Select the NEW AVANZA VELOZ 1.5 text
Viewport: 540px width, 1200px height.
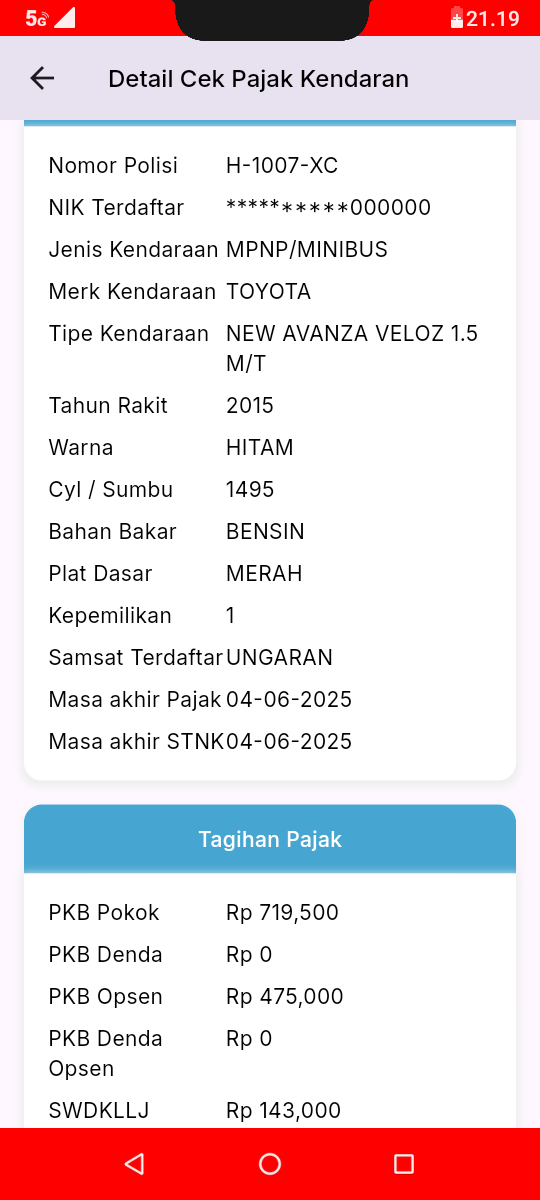click(x=352, y=333)
